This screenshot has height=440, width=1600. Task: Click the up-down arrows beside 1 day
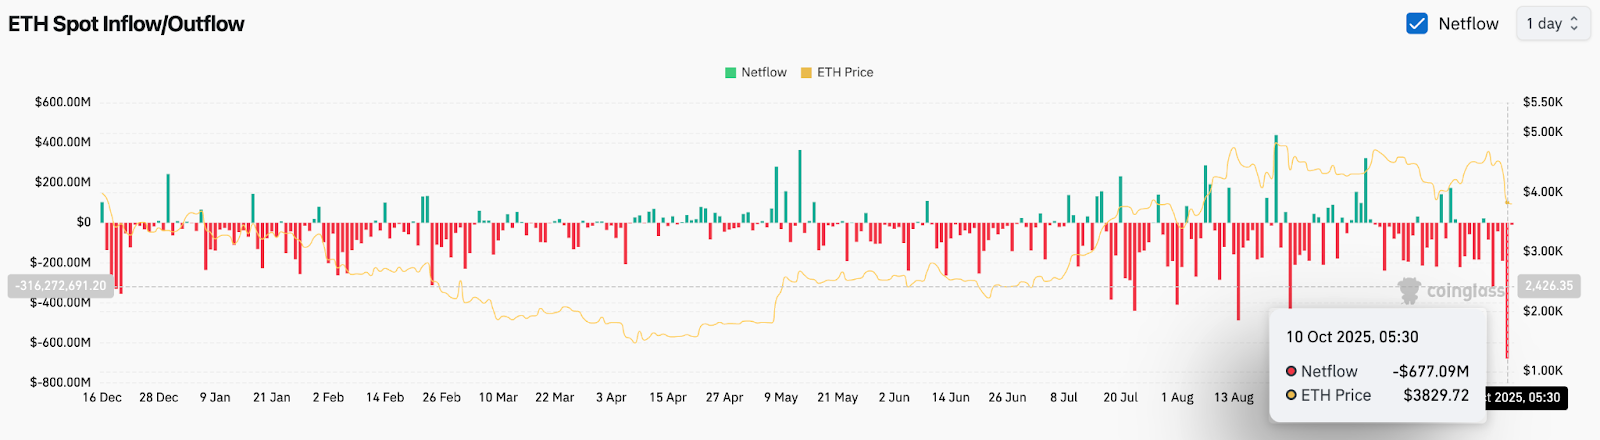pyautogui.click(x=1574, y=24)
